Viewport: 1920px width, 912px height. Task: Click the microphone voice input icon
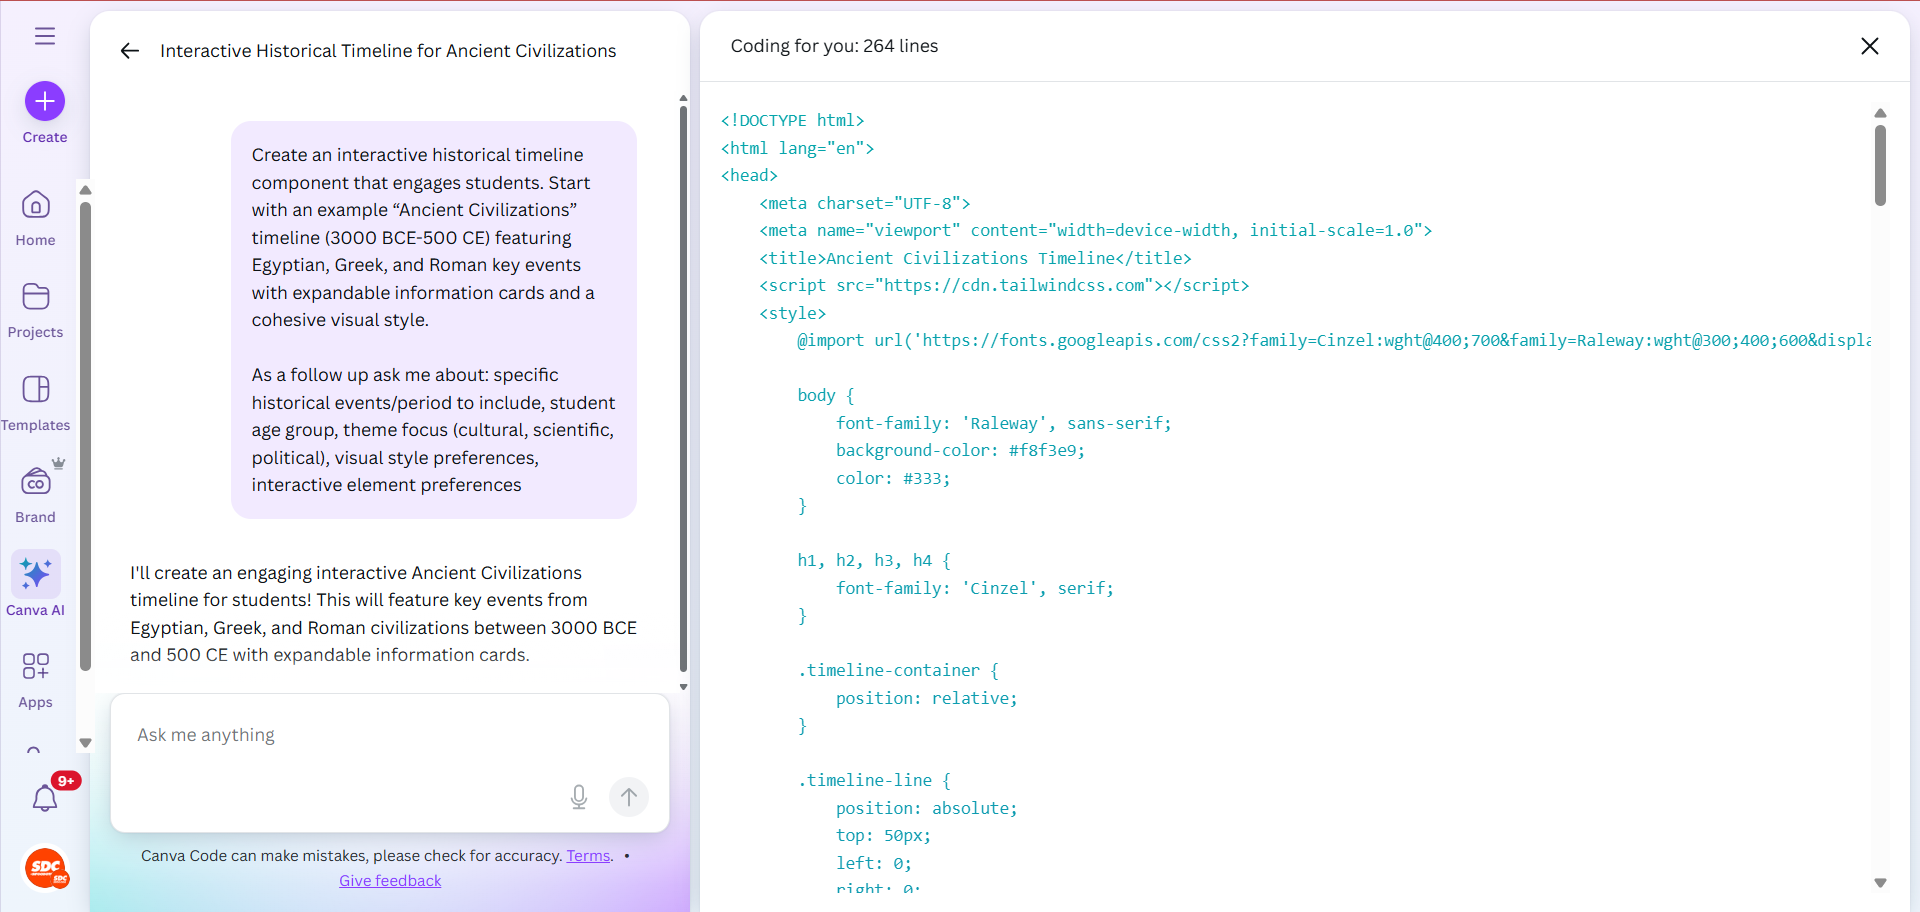point(579,797)
